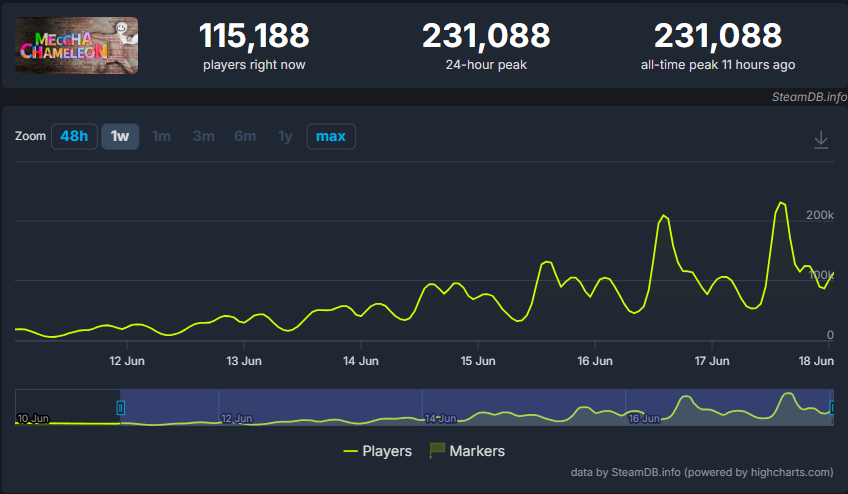This screenshot has width=848, height=494.
Task: Pick the 1y zoom option
Action: 285,136
